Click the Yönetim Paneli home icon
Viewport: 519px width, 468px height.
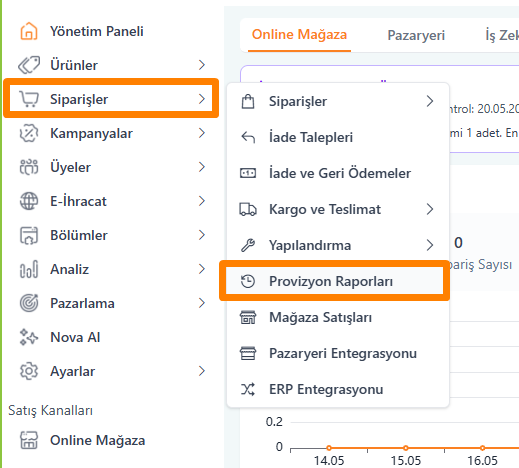click(29, 31)
